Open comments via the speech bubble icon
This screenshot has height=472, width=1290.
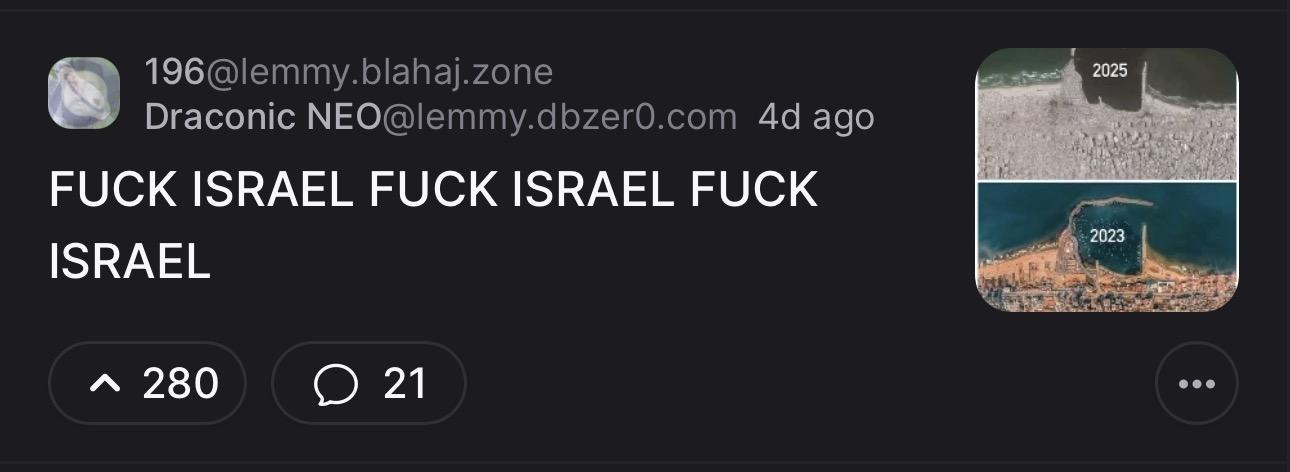[x=335, y=384]
